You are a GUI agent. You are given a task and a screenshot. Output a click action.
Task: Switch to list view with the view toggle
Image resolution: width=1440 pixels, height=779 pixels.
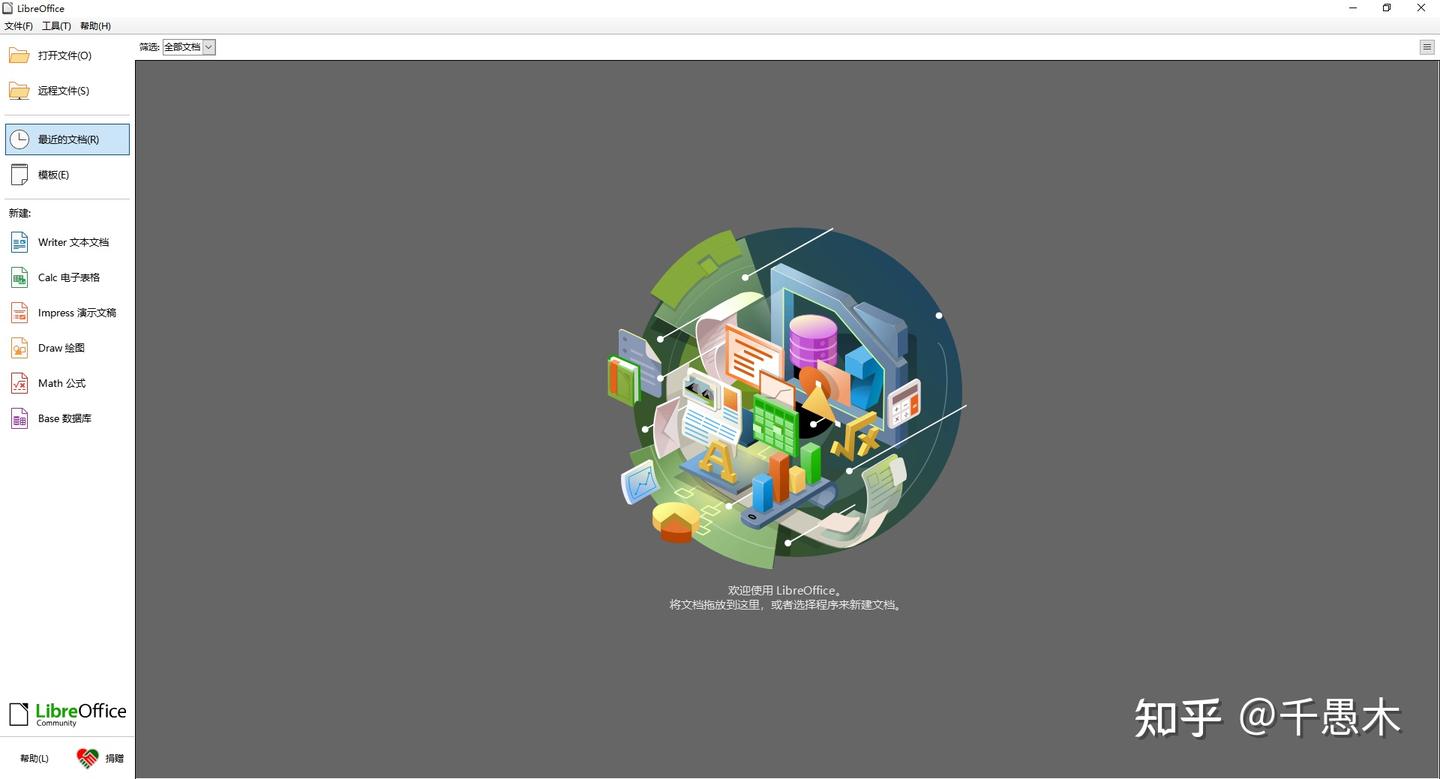click(x=1428, y=46)
